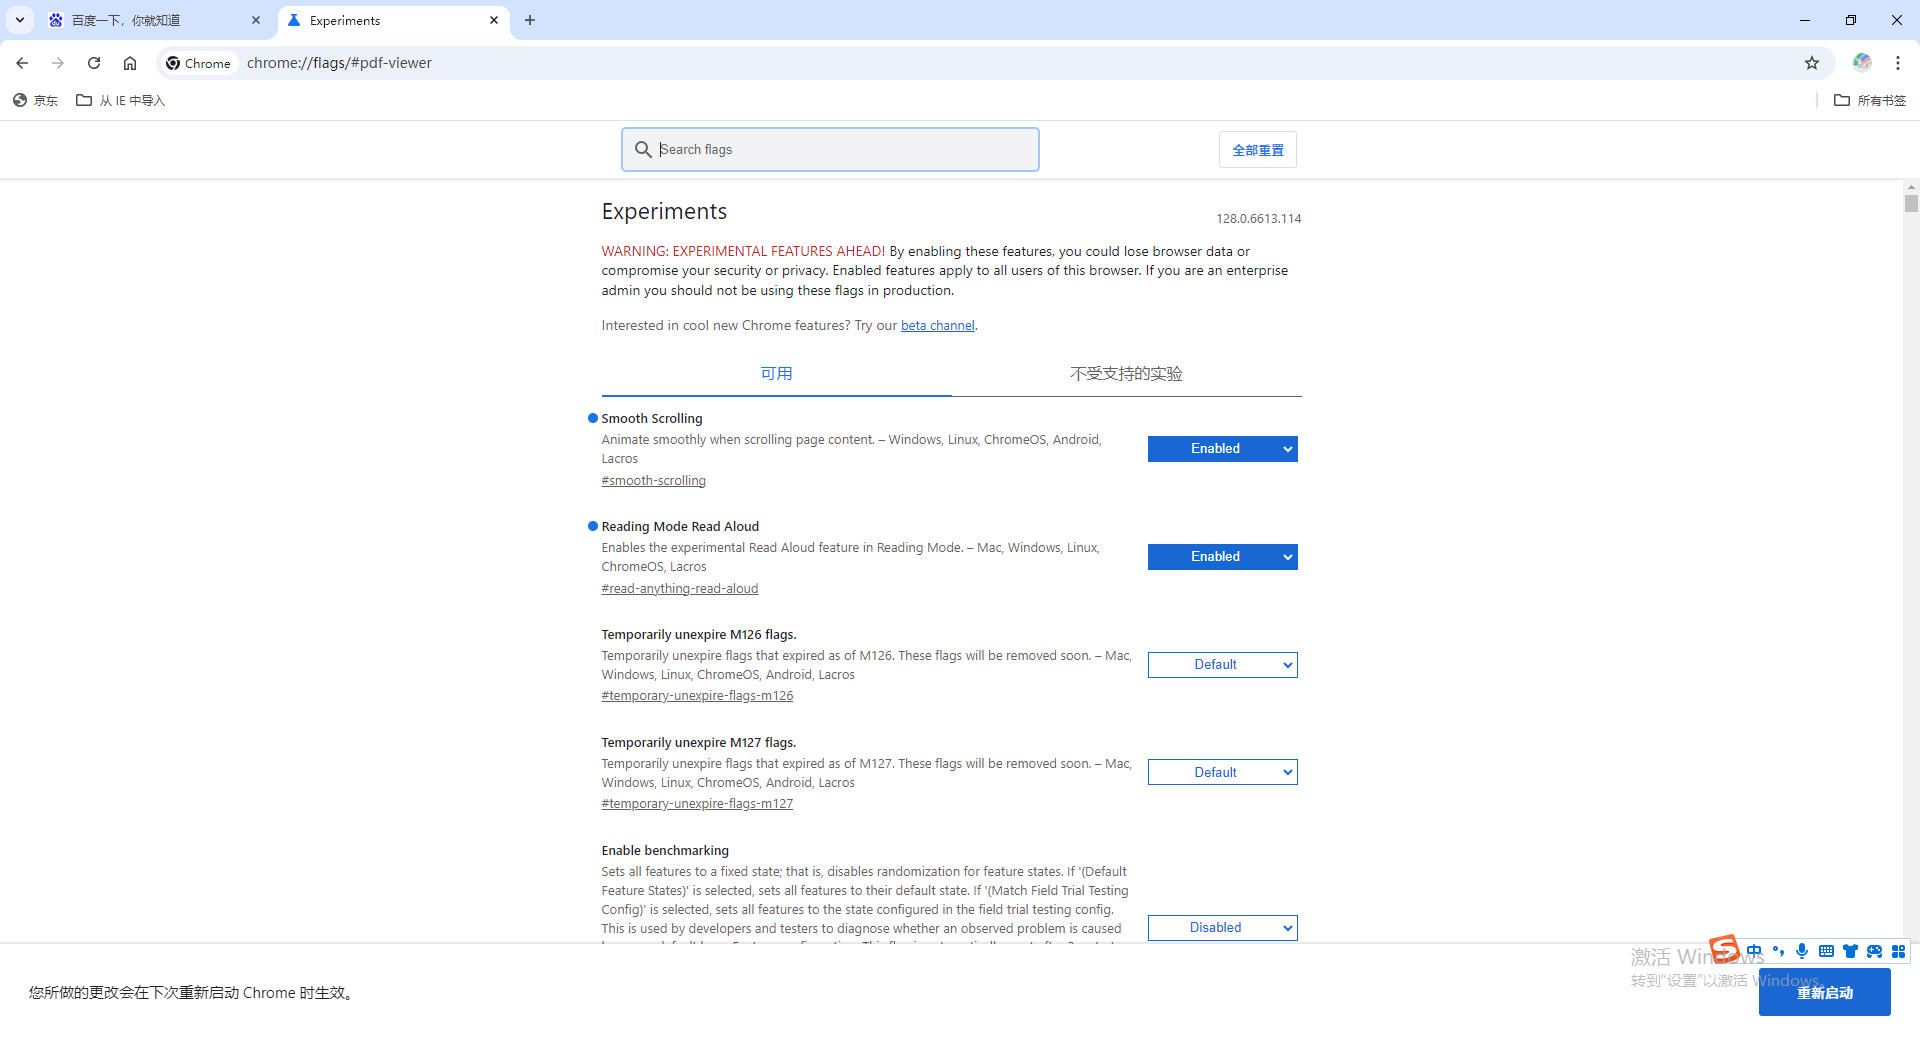
Task: Click the Sogou microphone voice input icon
Action: [1802, 951]
